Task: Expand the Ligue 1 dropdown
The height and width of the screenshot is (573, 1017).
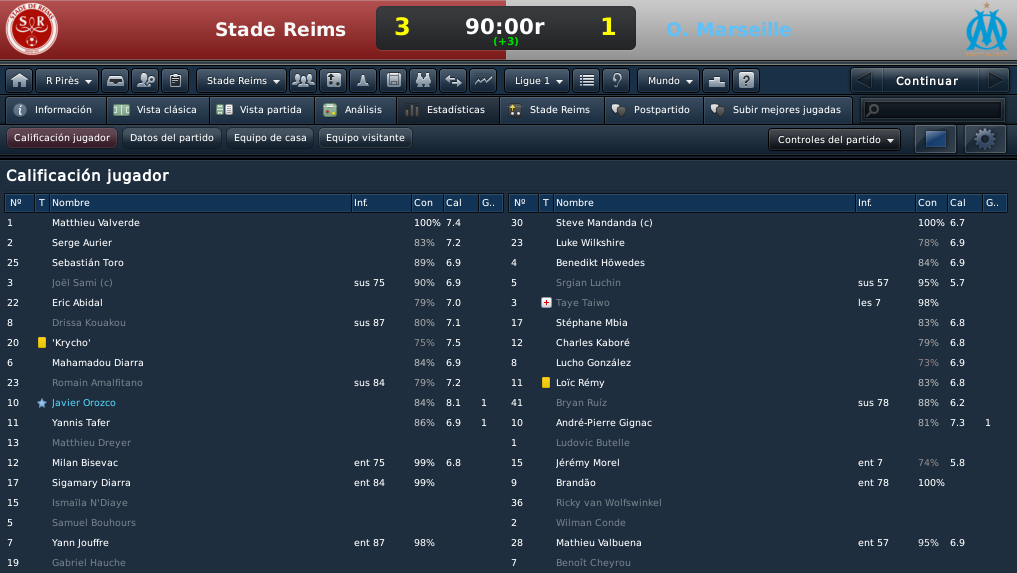Action: [537, 80]
